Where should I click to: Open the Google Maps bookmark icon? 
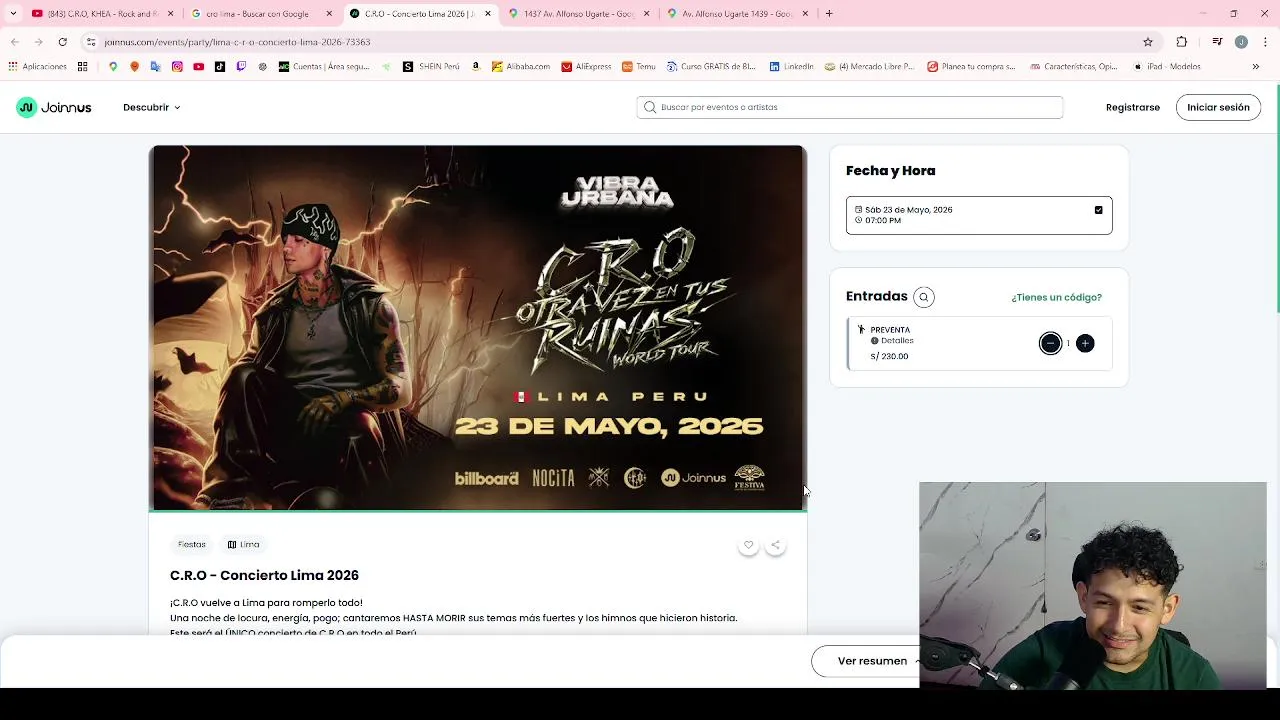113,67
